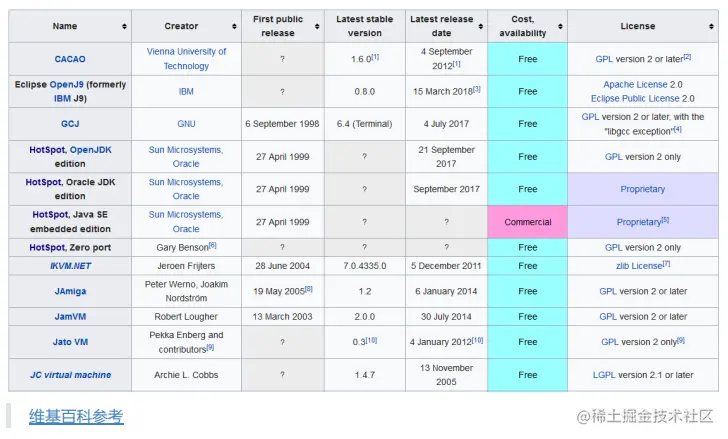Open the Jato VM link
The height and width of the screenshot is (439, 728).
[70, 342]
